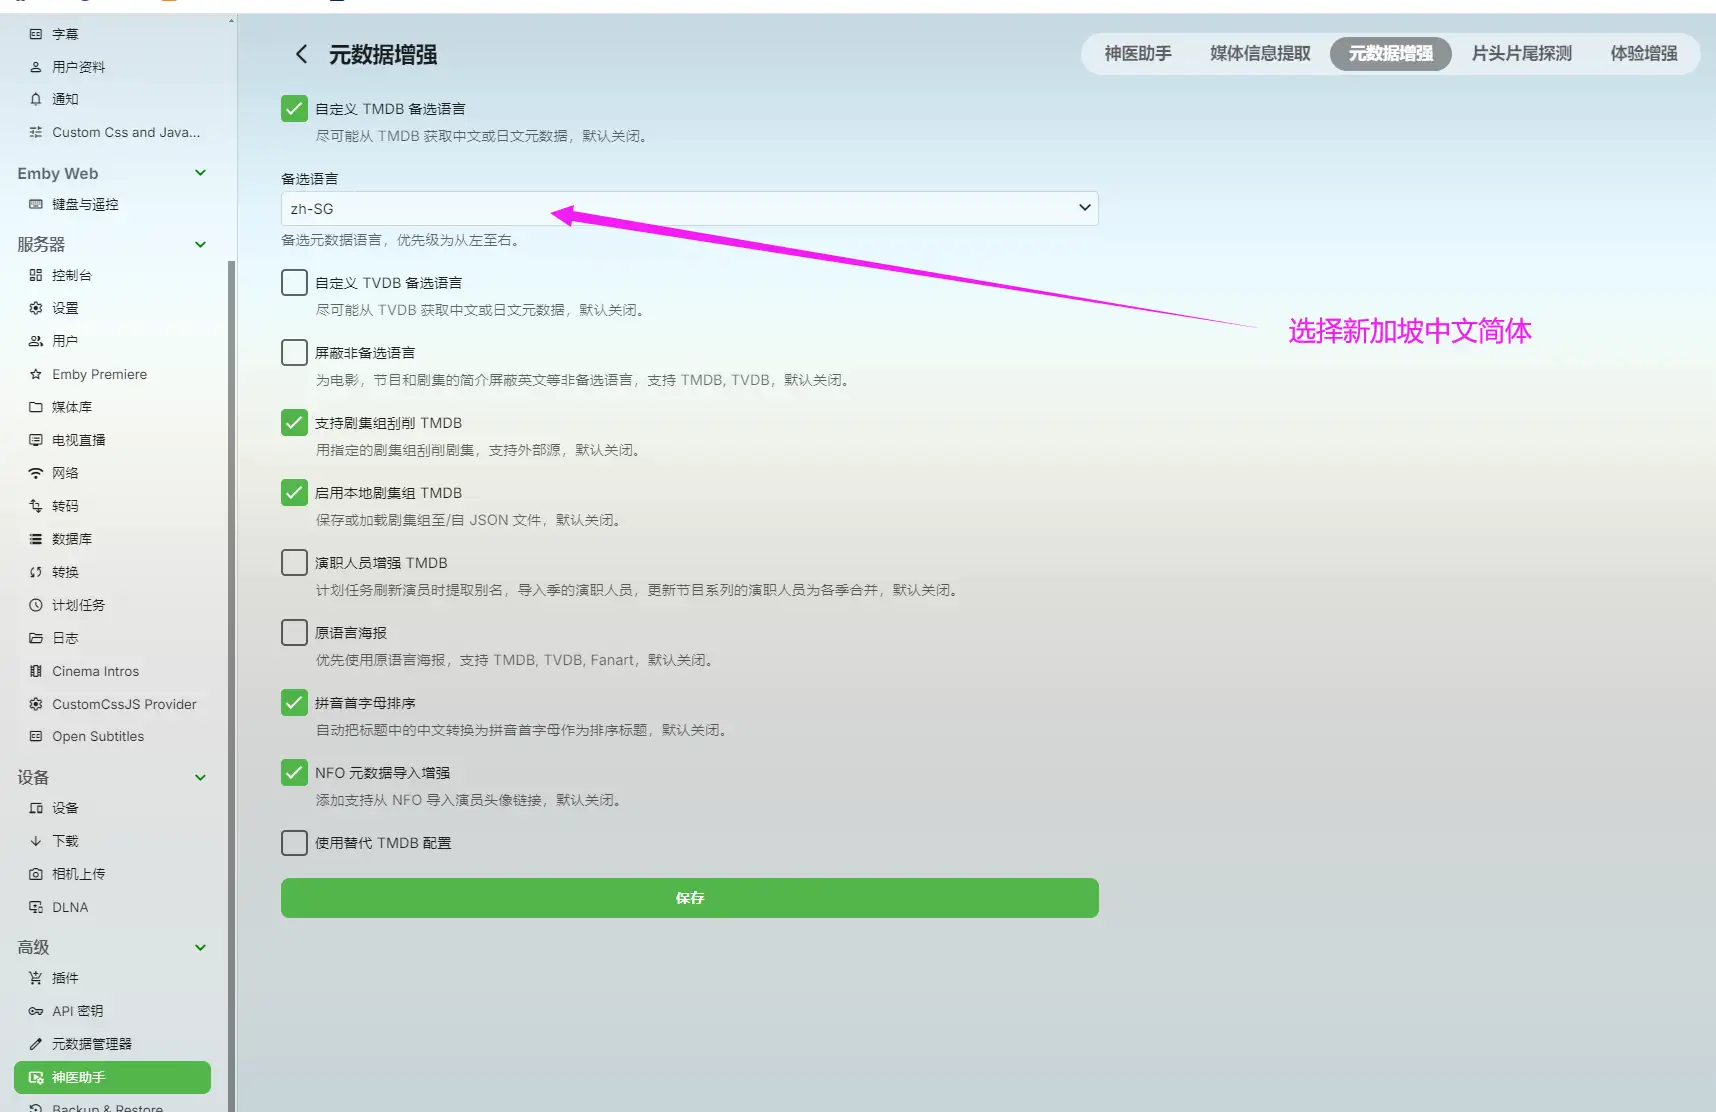
Task: Select the 转码 transcoding settings icon
Action: pyautogui.click(x=35, y=505)
